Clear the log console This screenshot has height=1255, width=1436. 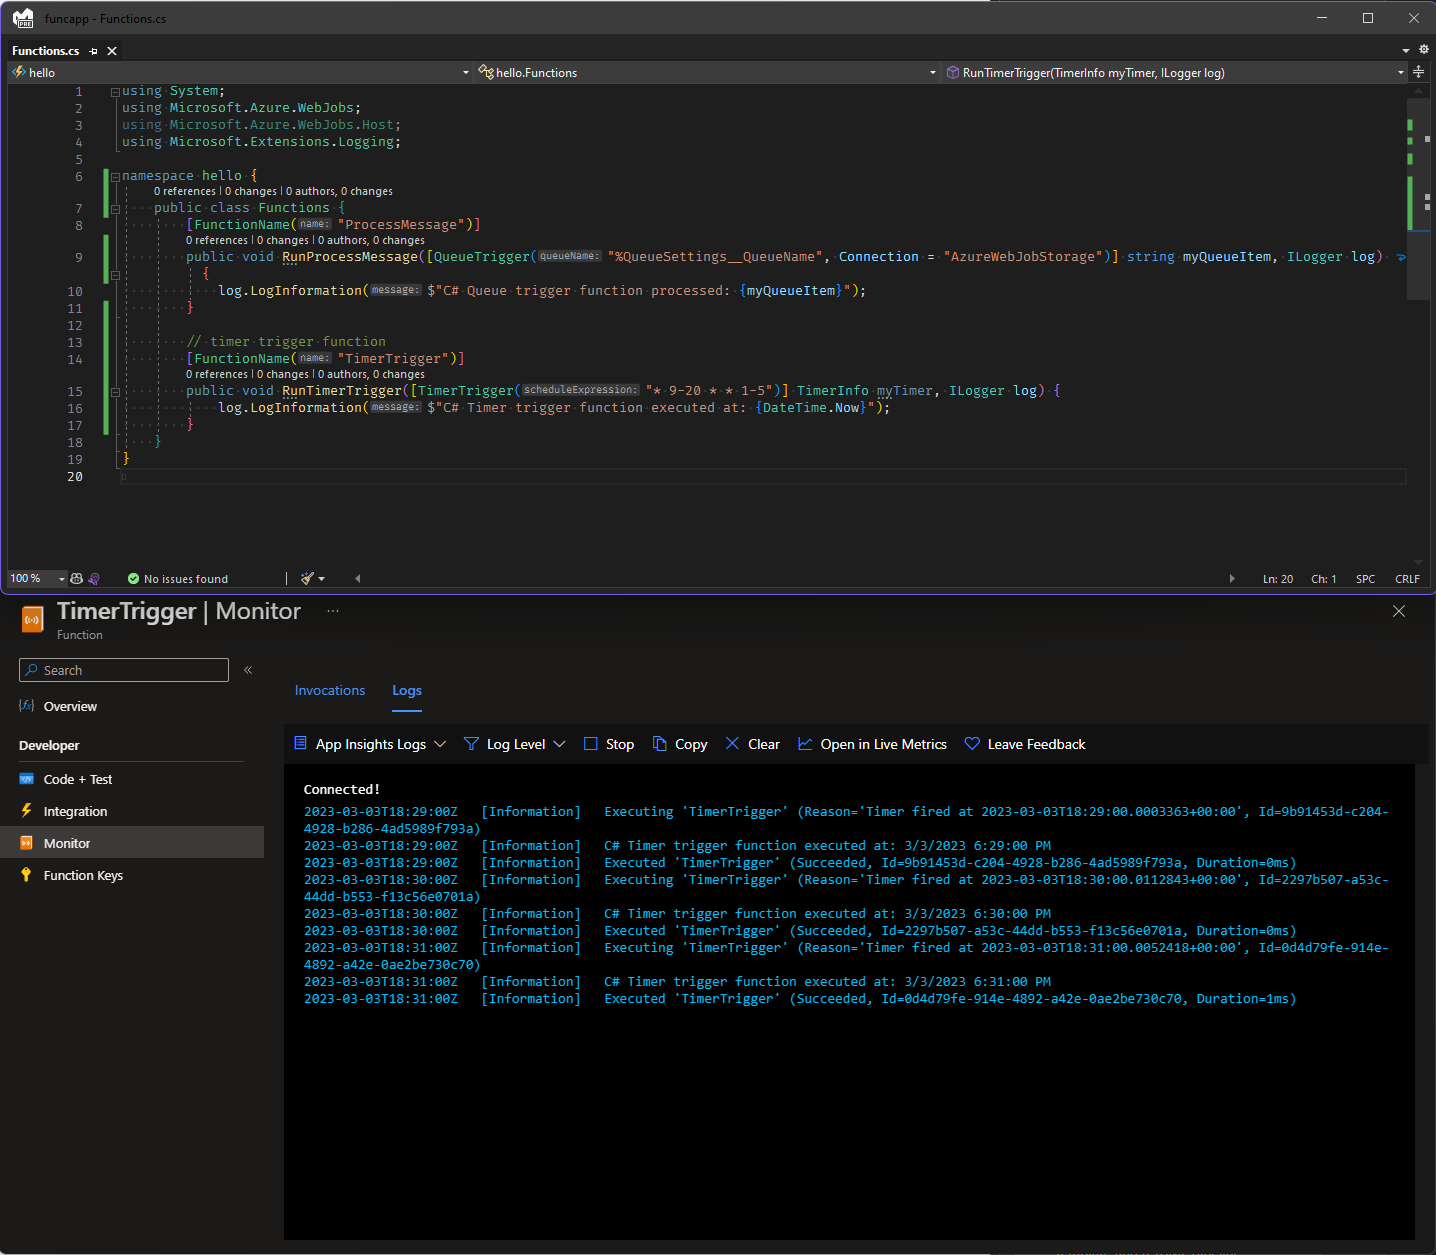pyautogui.click(x=752, y=744)
